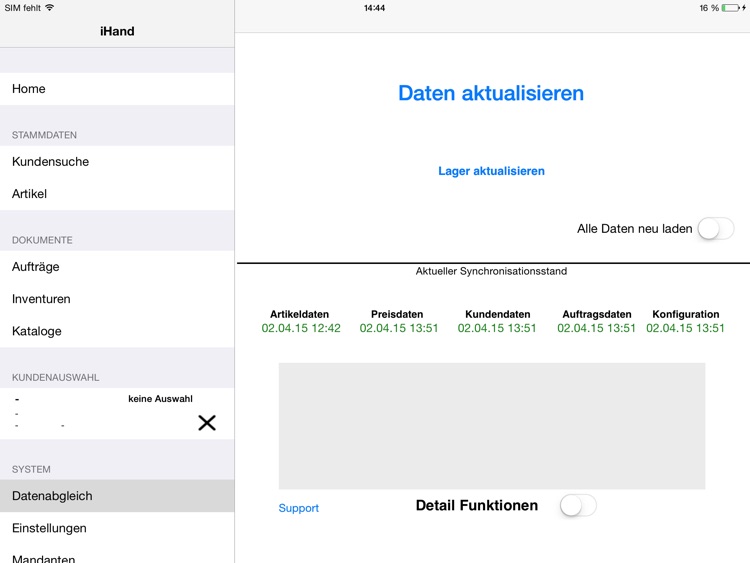Tap the Detail Funktionen label

(x=477, y=506)
